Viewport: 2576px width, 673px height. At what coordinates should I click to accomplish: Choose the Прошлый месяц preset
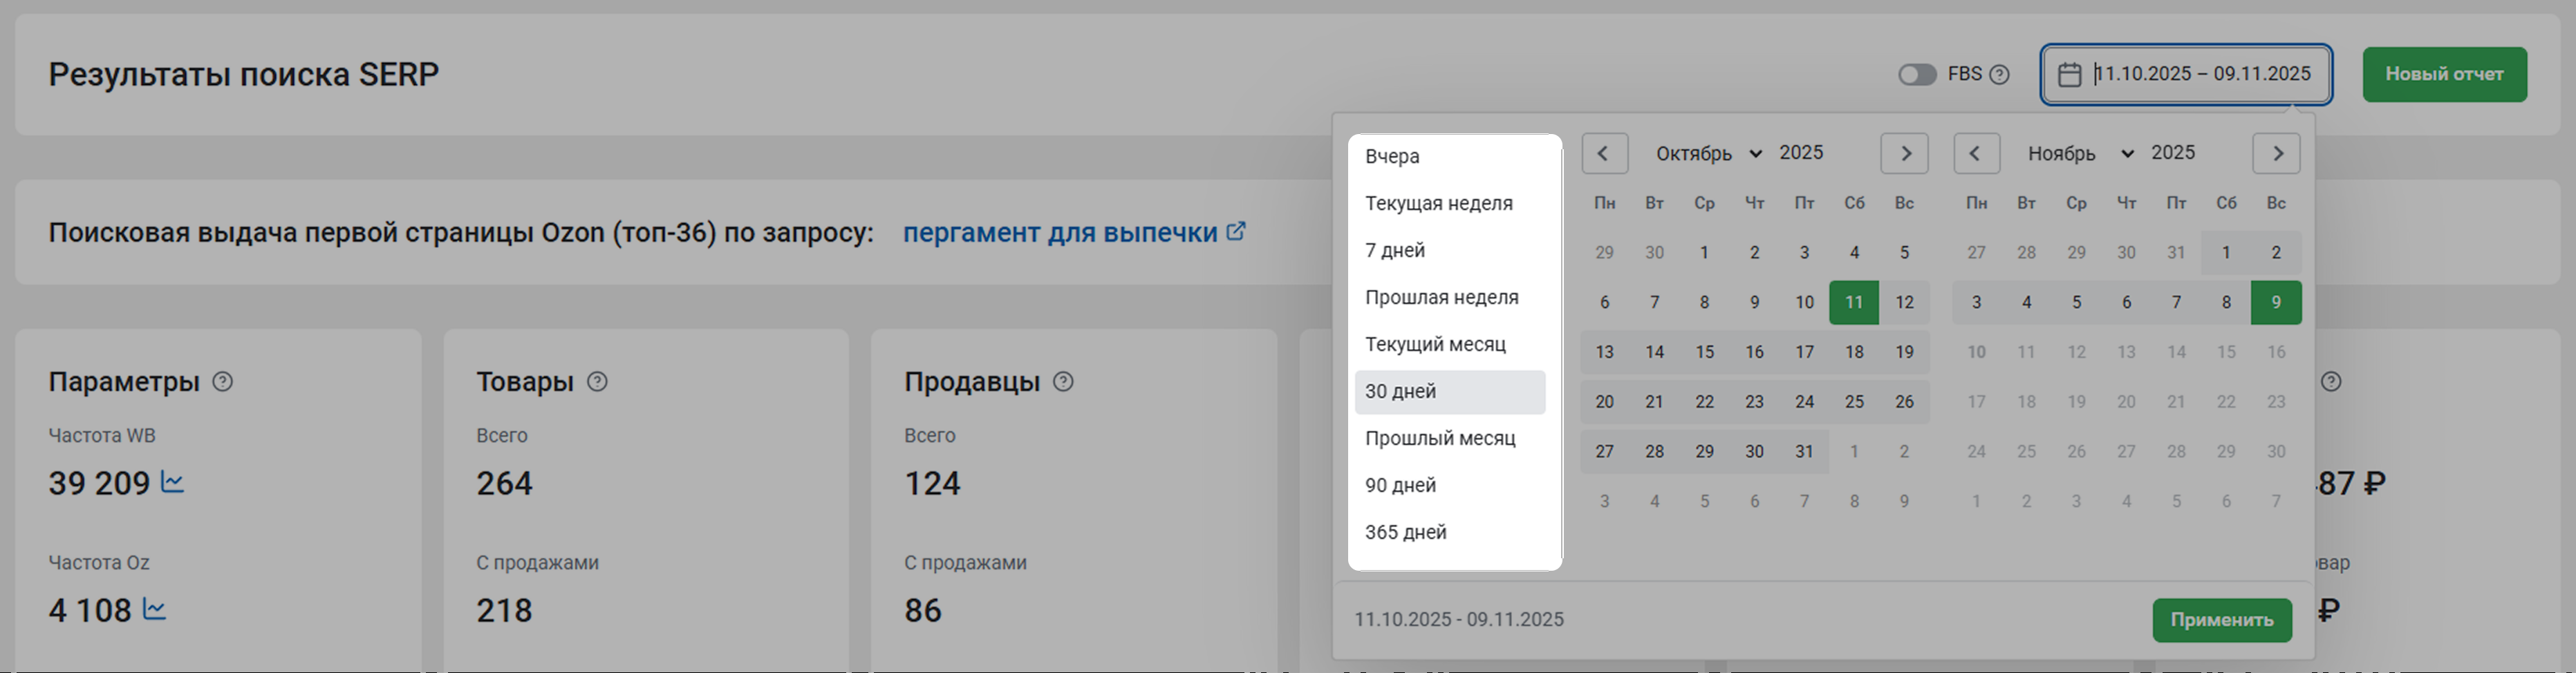tap(1440, 438)
